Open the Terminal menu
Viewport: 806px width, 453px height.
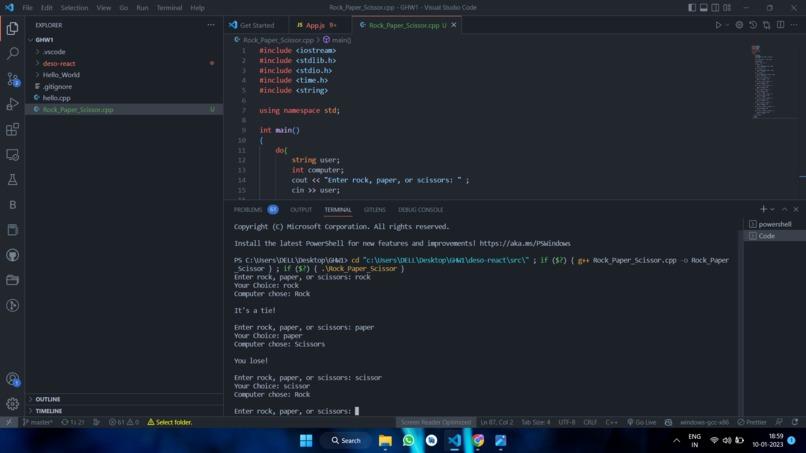pyautogui.click(x=169, y=8)
